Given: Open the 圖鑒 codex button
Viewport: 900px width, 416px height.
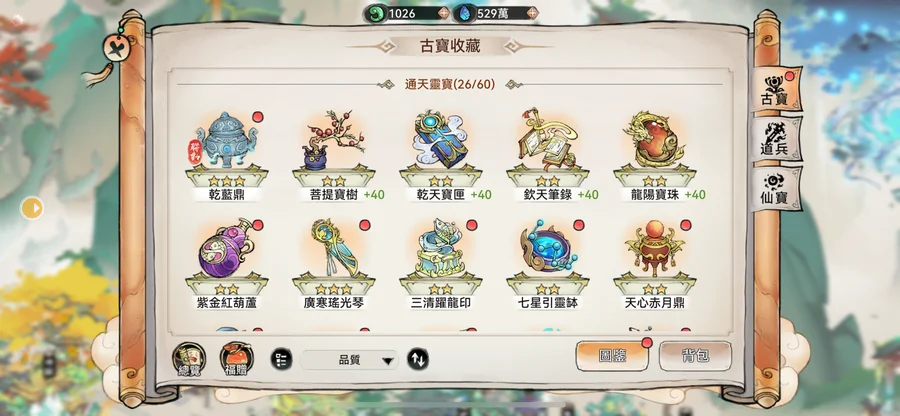Looking at the screenshot, I should [612, 356].
